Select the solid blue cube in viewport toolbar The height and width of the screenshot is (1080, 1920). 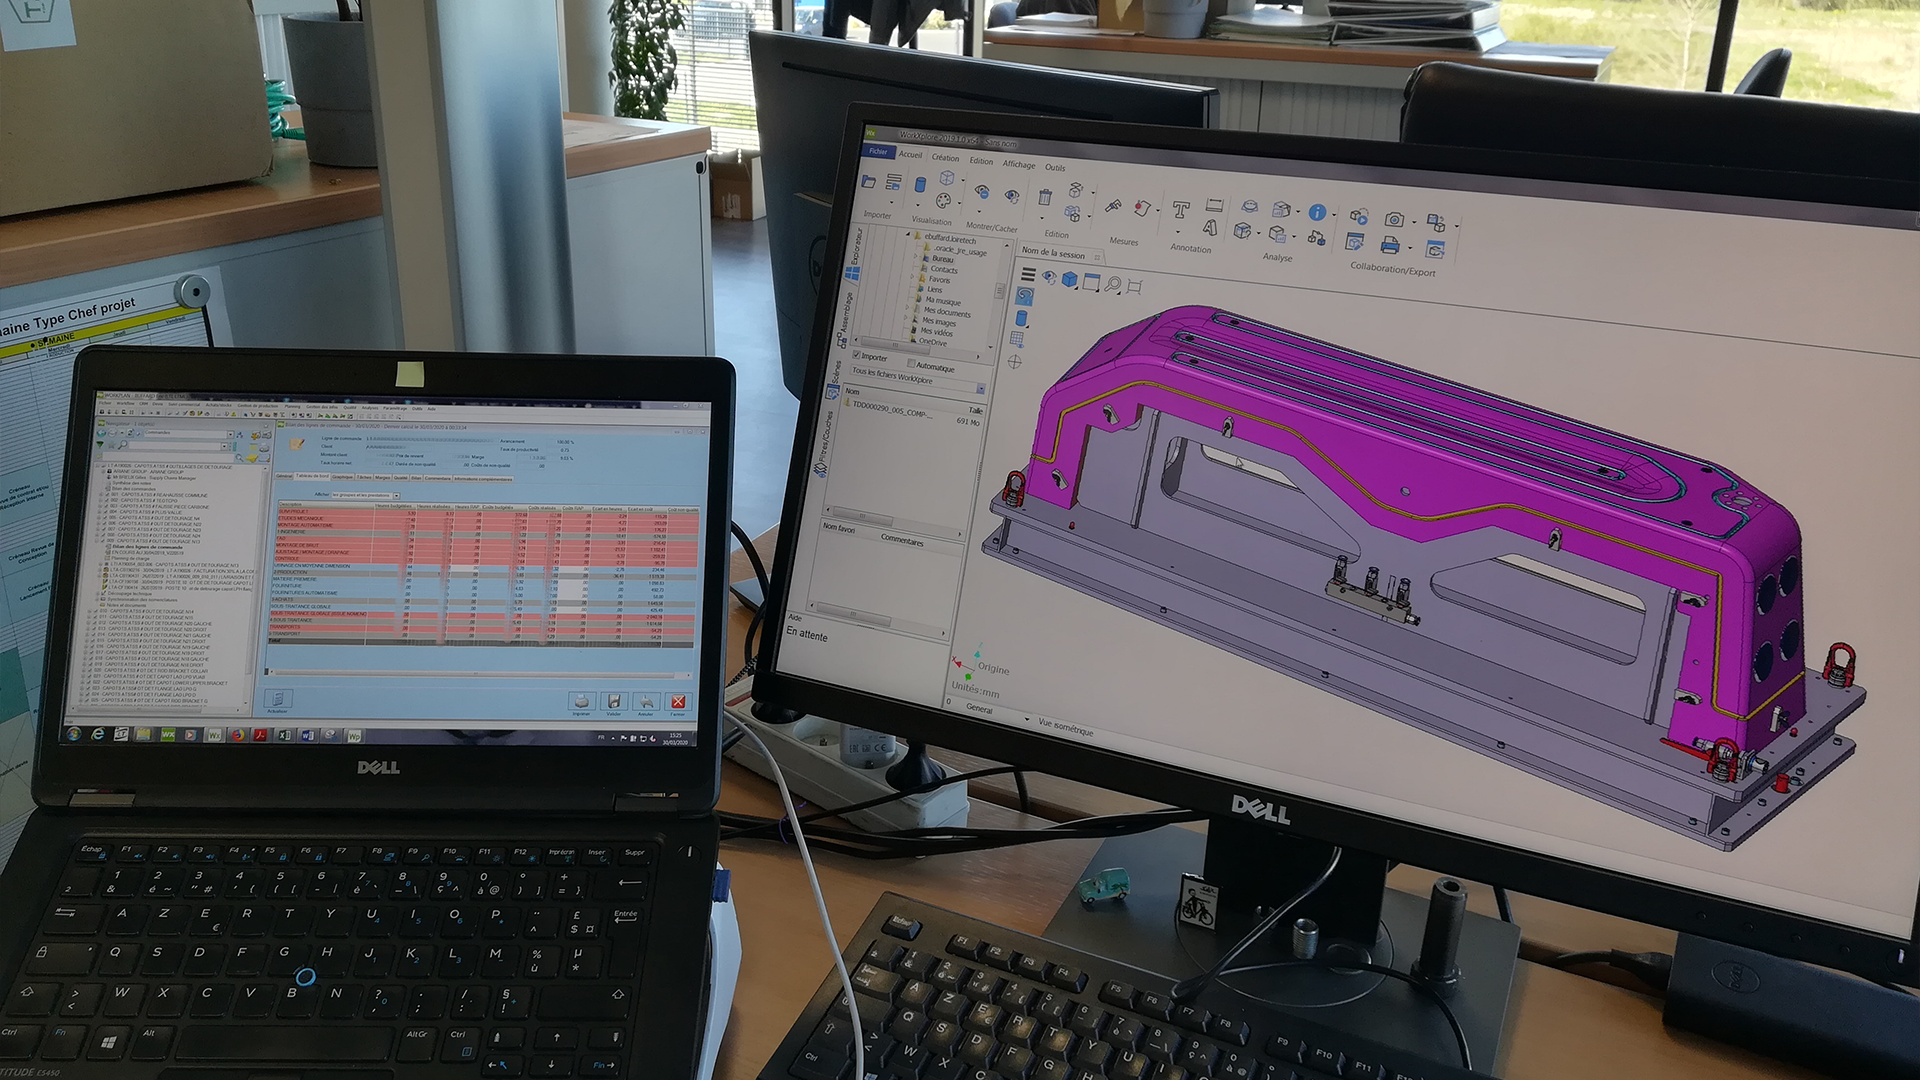1069,279
